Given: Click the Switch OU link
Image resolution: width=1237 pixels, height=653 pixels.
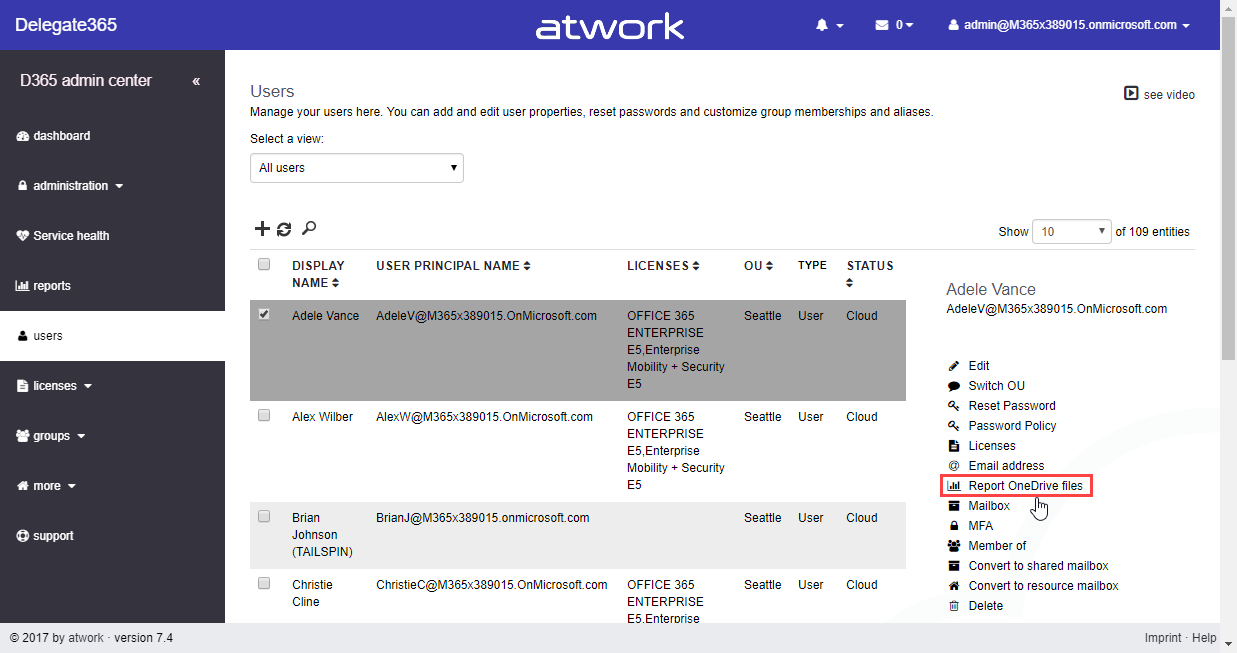Looking at the screenshot, I should (996, 386).
